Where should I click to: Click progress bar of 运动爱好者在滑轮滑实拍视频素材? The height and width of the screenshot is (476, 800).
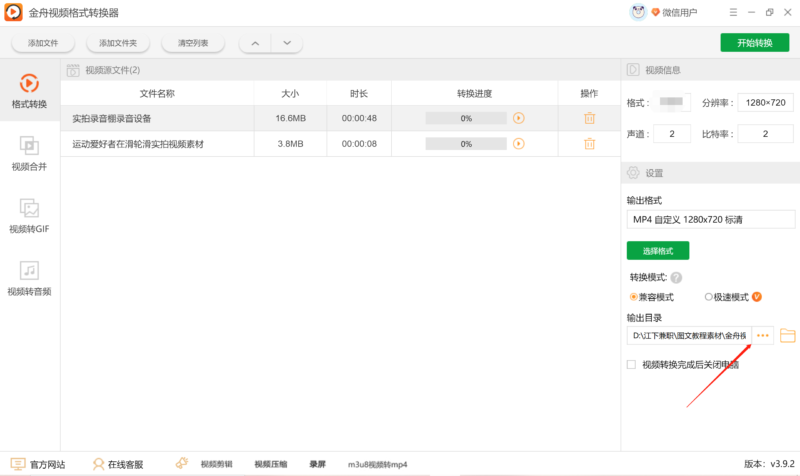[x=466, y=144]
